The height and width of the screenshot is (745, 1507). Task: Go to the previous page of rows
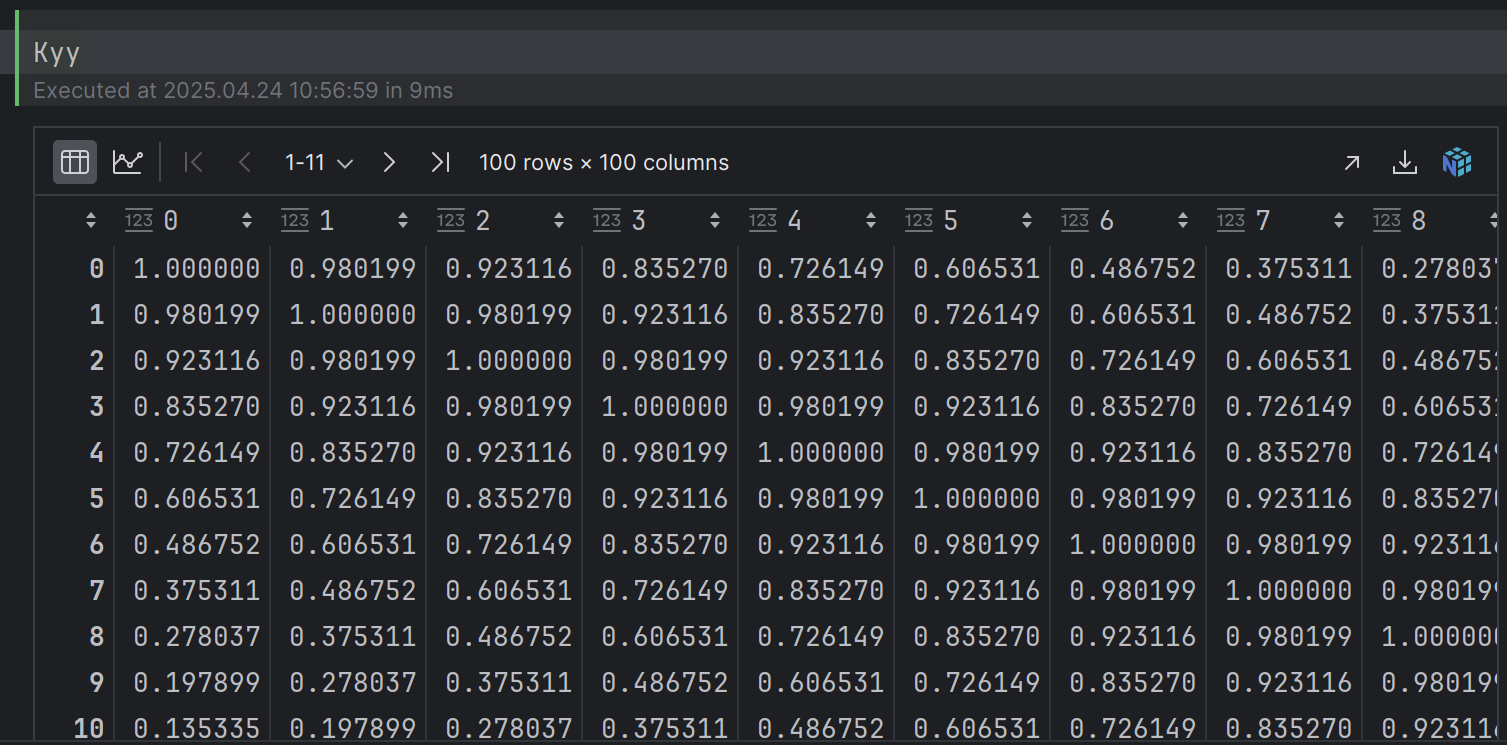(244, 162)
